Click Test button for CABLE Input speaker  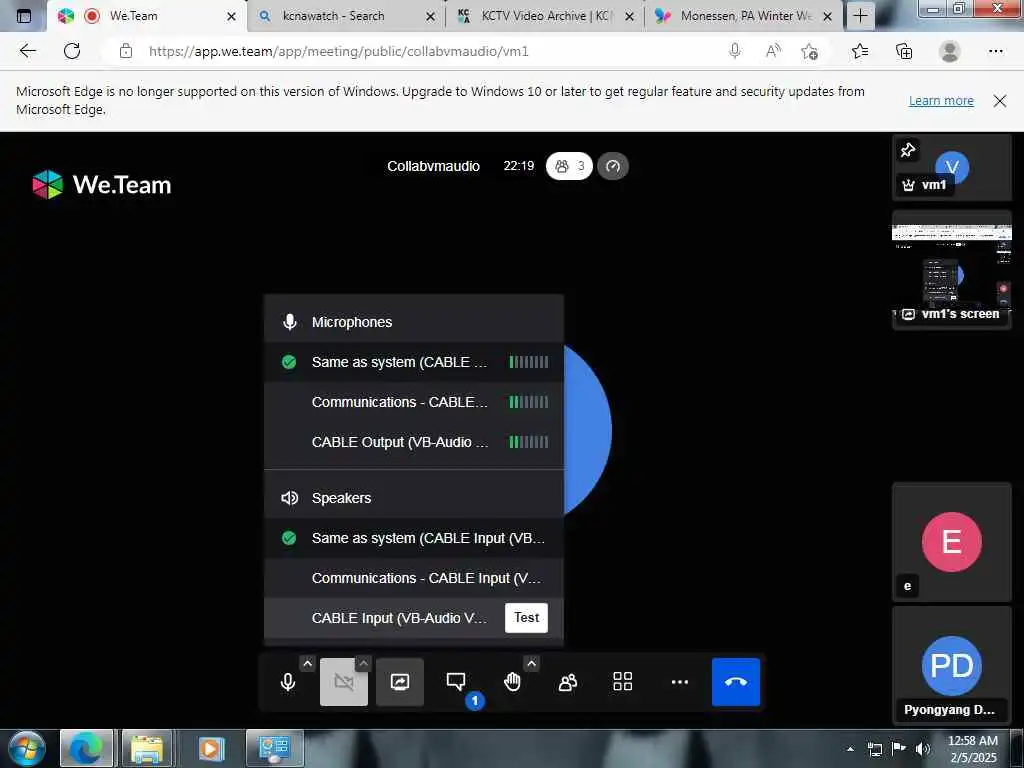coord(526,618)
